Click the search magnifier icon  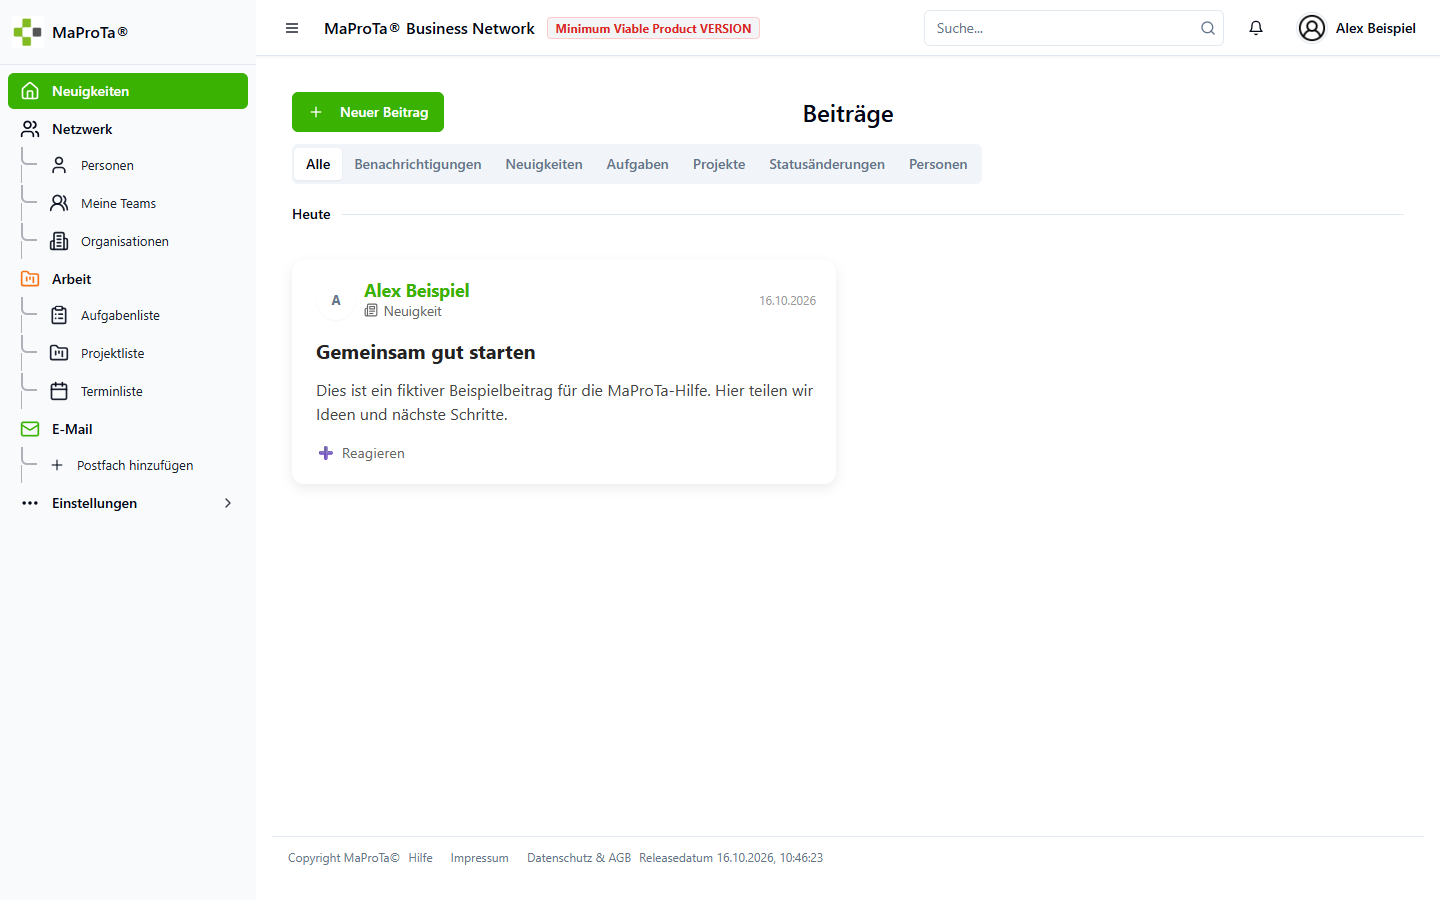coord(1208,28)
